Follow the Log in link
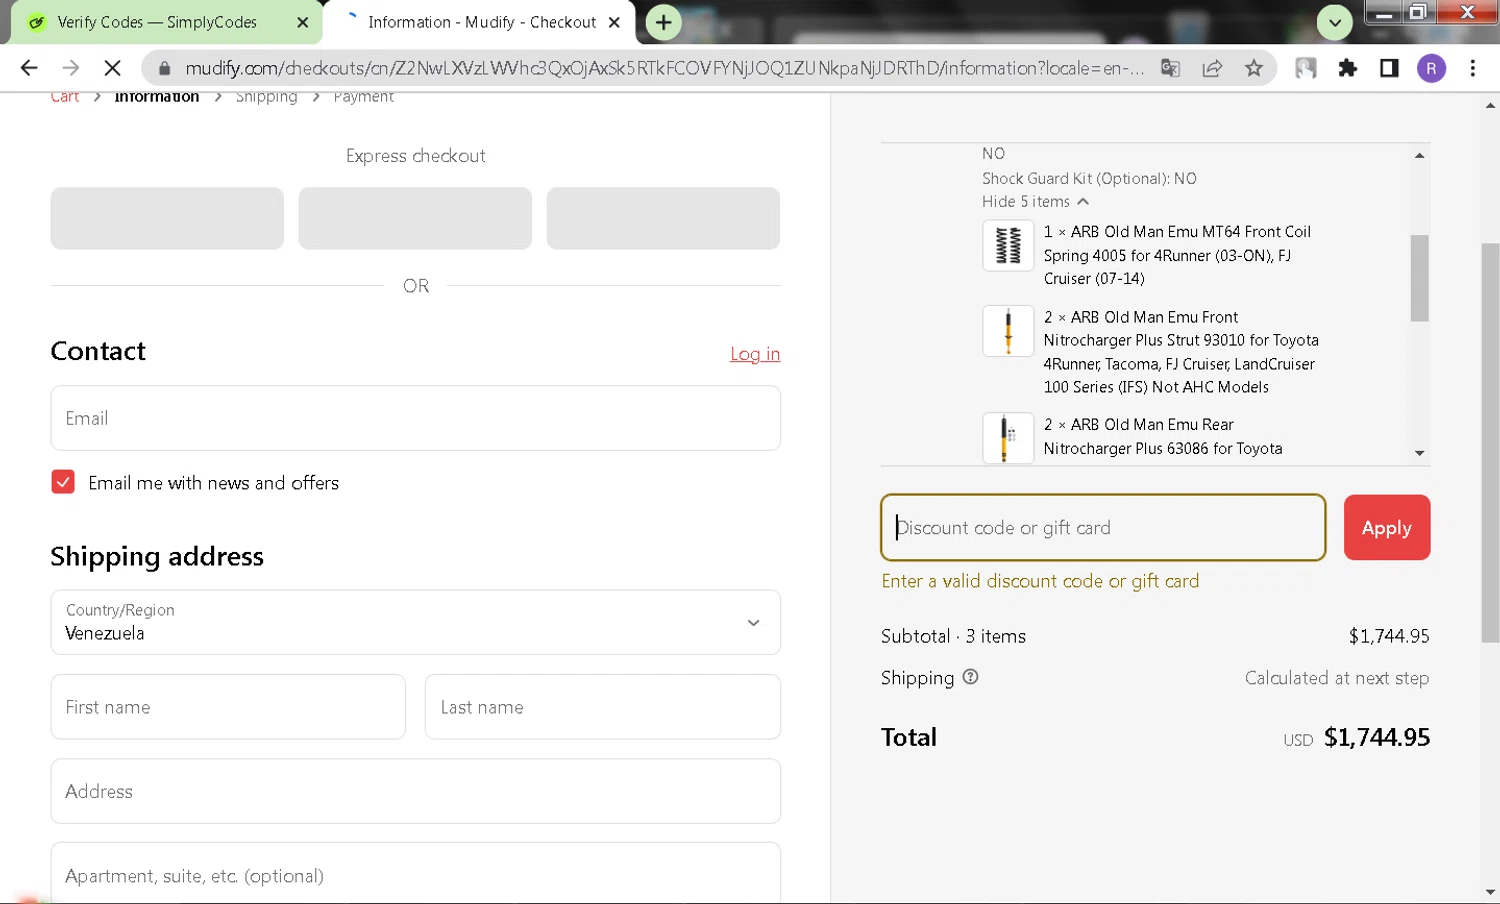This screenshot has width=1500, height=904. click(755, 354)
